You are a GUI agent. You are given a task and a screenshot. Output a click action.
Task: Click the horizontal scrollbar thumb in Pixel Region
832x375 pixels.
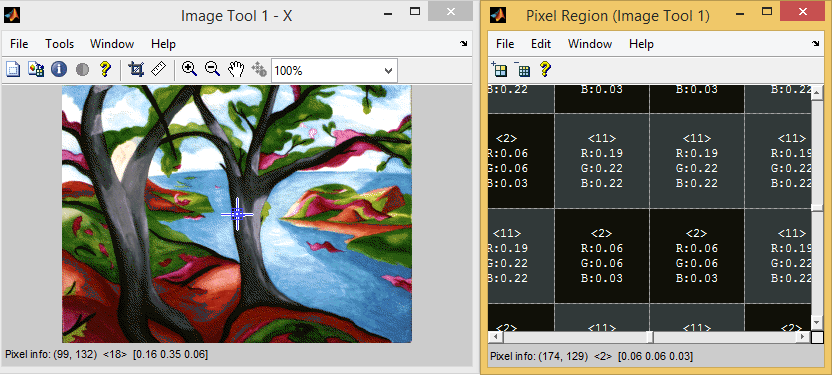coord(649,337)
